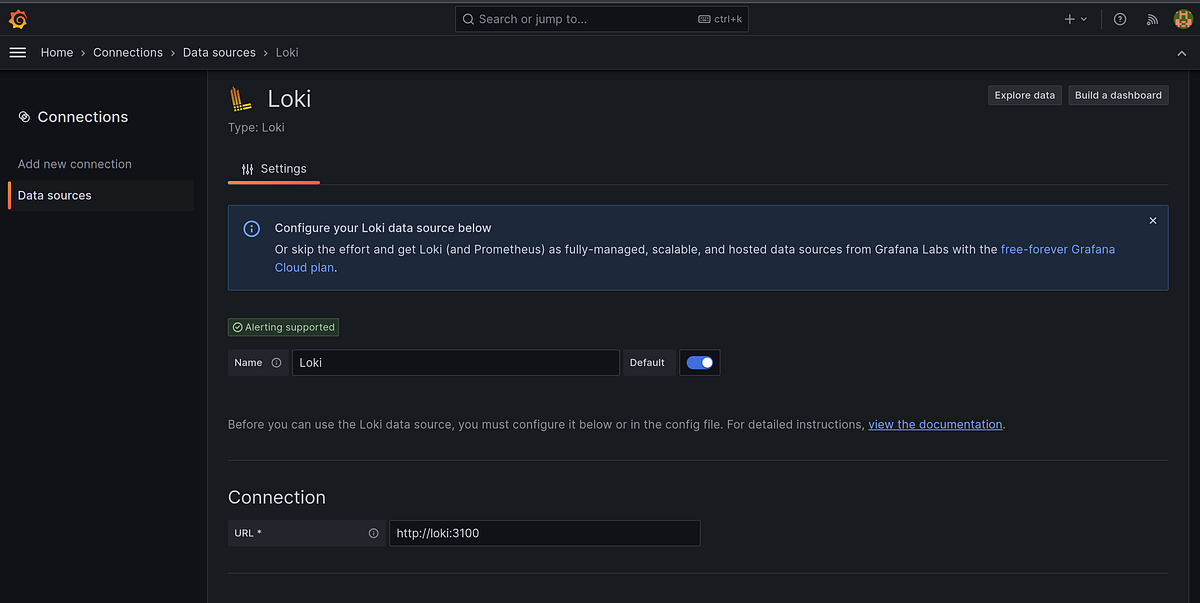The height and width of the screenshot is (603, 1200).
Task: Click the Grafana logo
Action: 17,18
